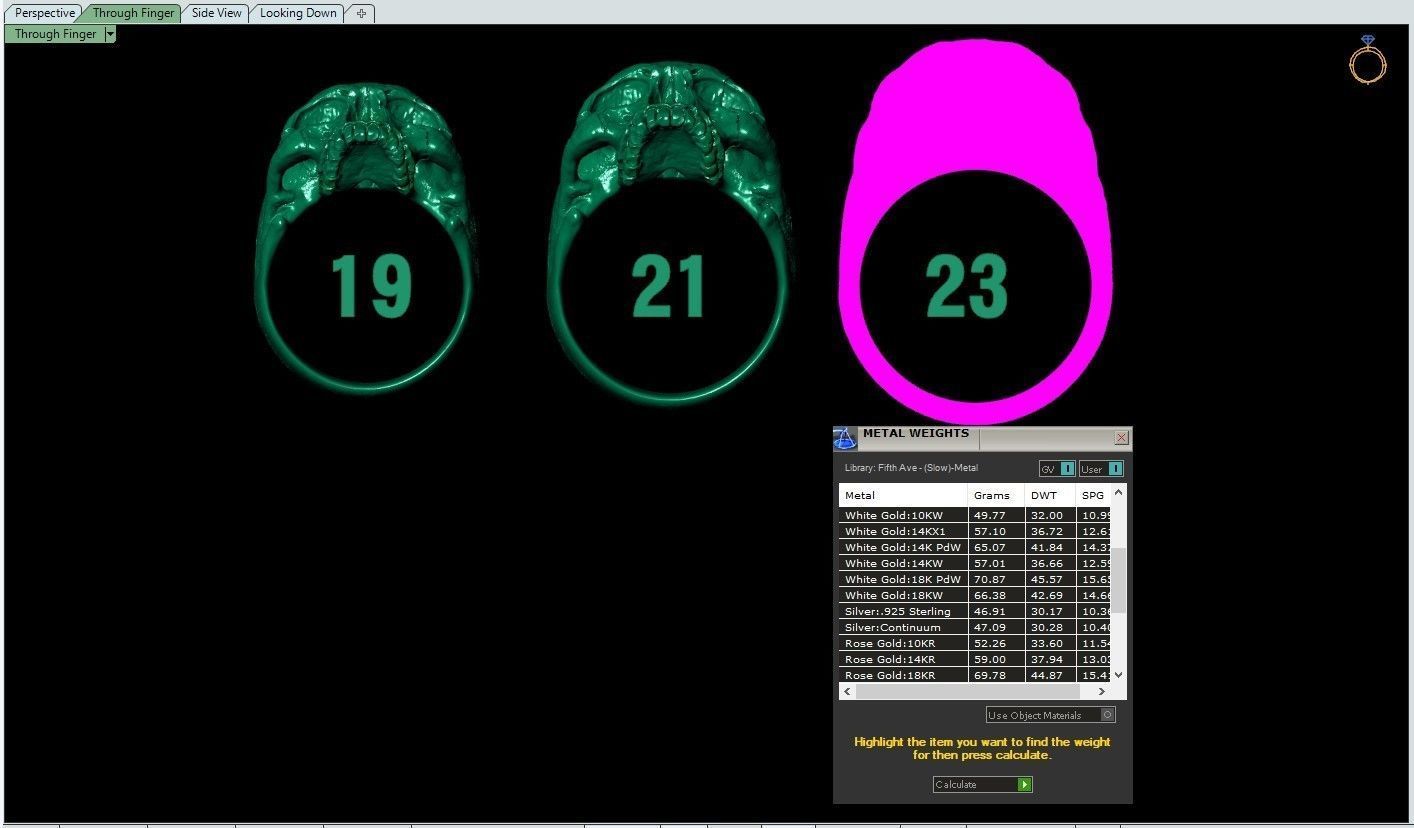Select the Rose Gold:14KR row

974,659
